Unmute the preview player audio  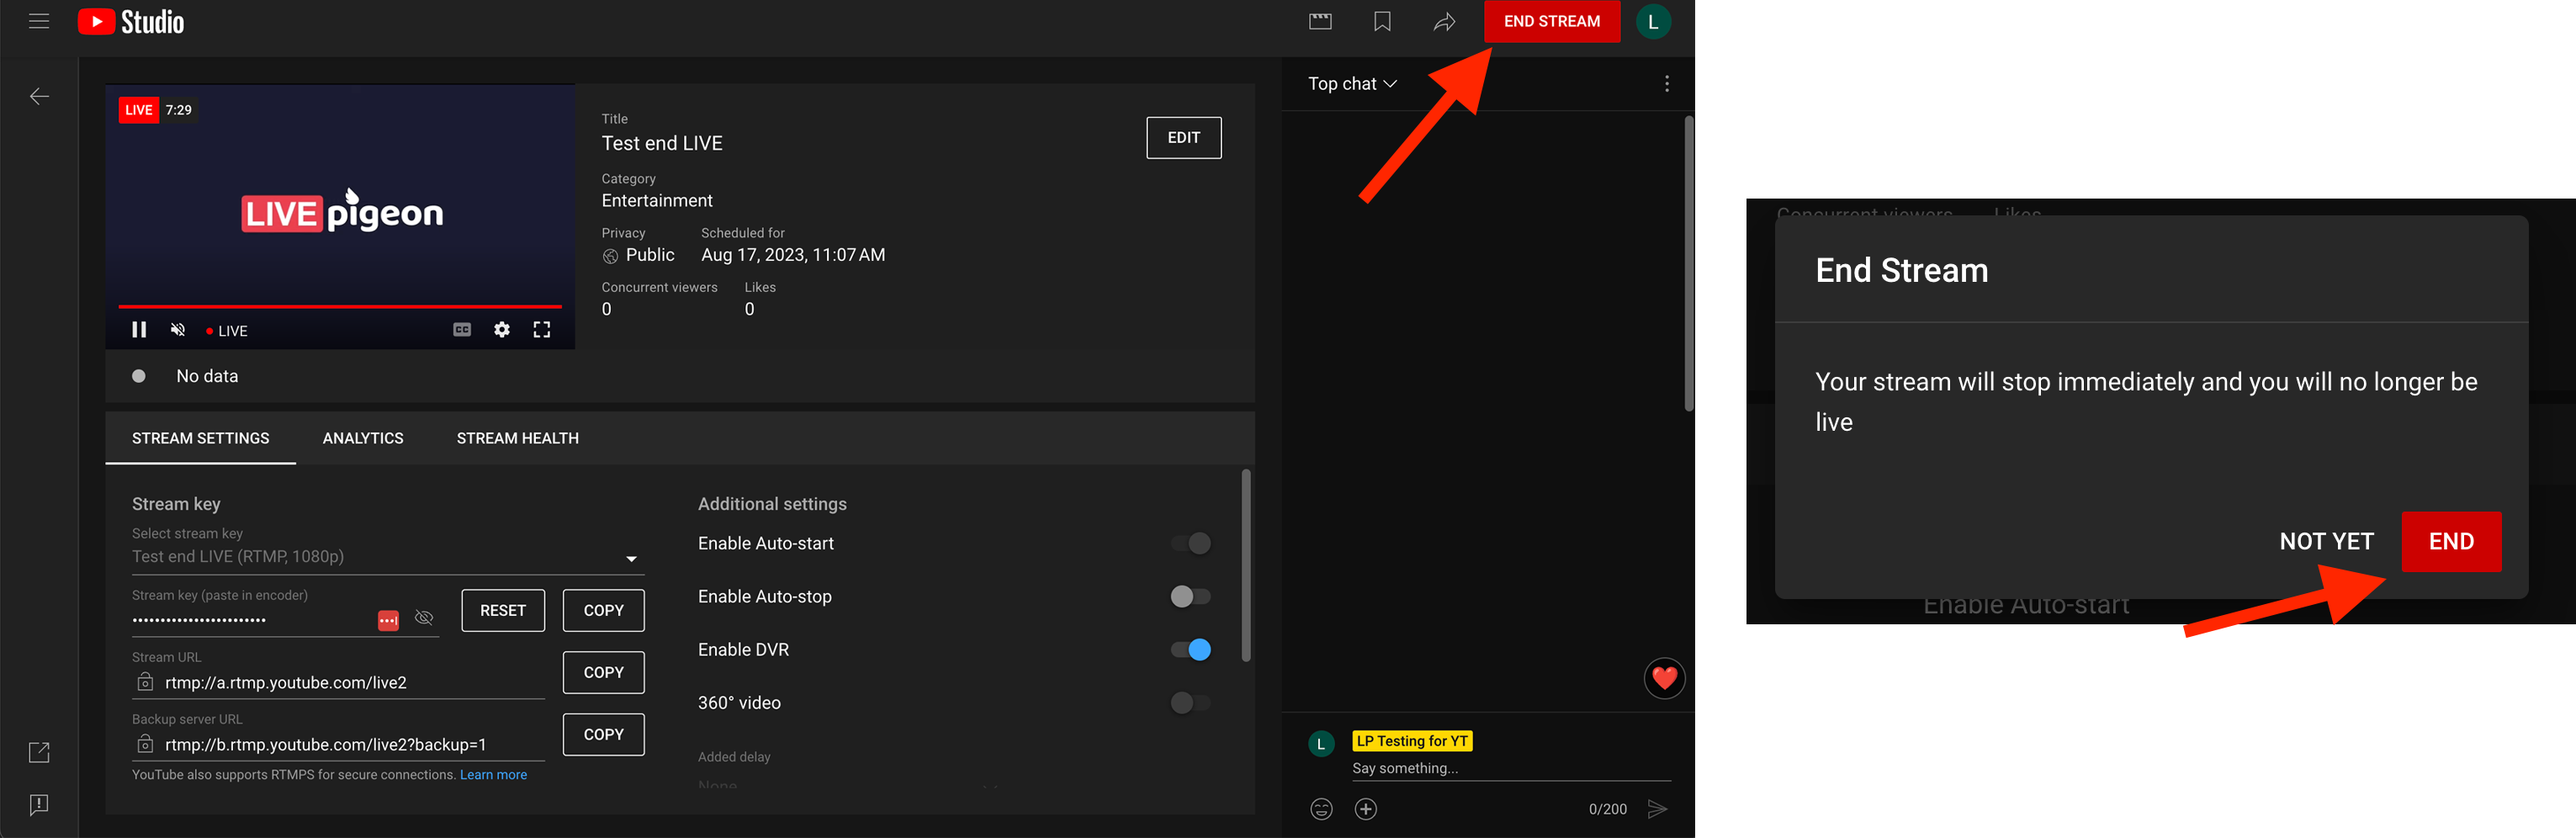click(x=178, y=330)
